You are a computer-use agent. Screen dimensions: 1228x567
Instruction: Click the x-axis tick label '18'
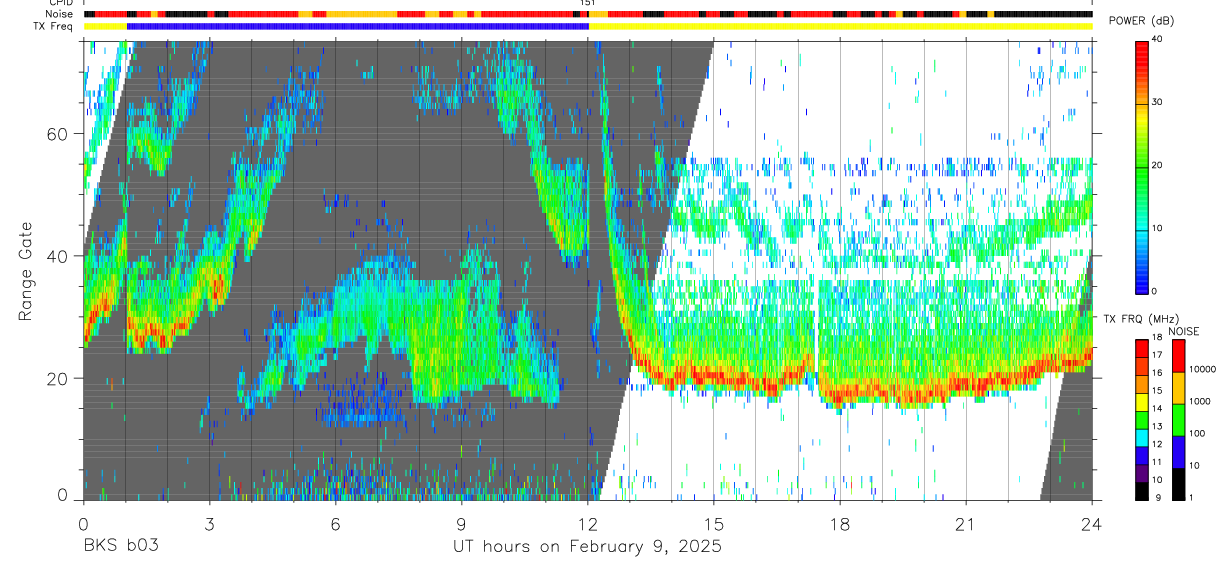[840, 525]
